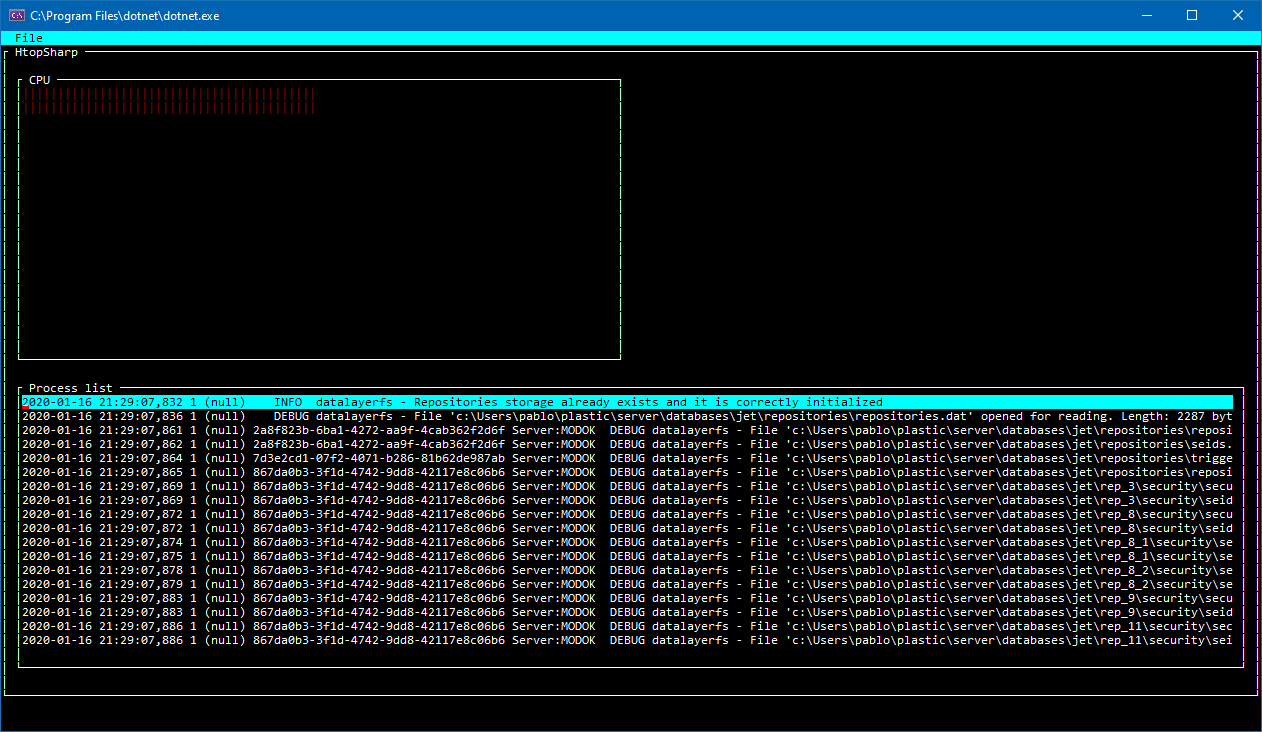Screen dimensions: 1262x732
Task: Select the 21:29:07,886 row ending in rep_11\security\sei
Action: 627,640
